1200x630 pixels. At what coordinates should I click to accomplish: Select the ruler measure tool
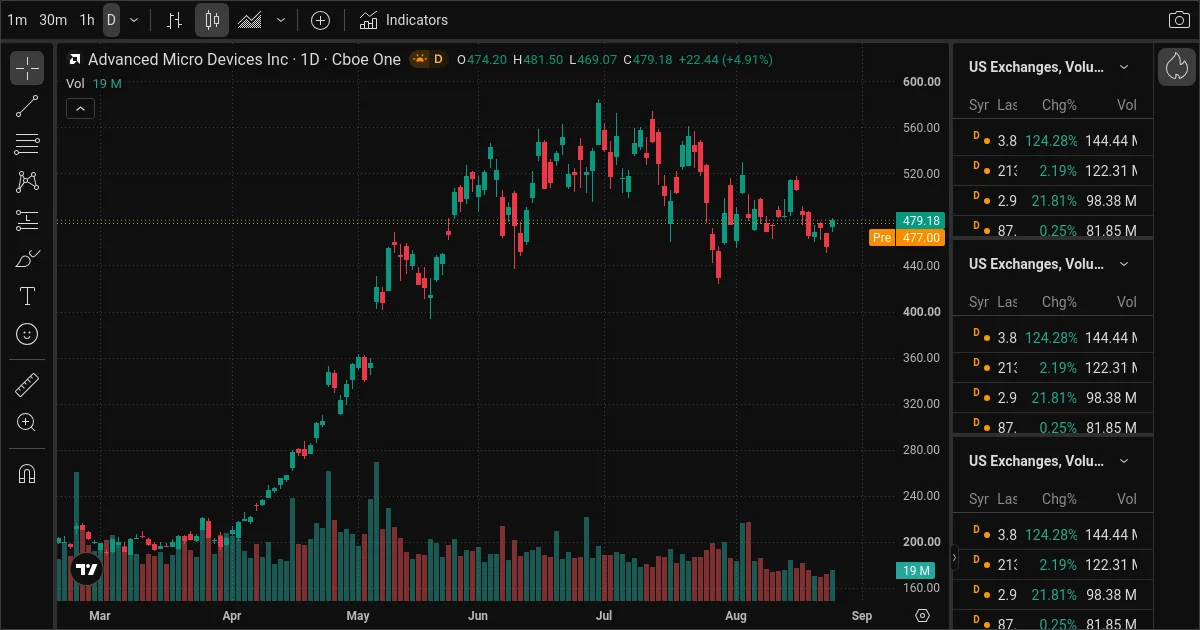coord(27,385)
